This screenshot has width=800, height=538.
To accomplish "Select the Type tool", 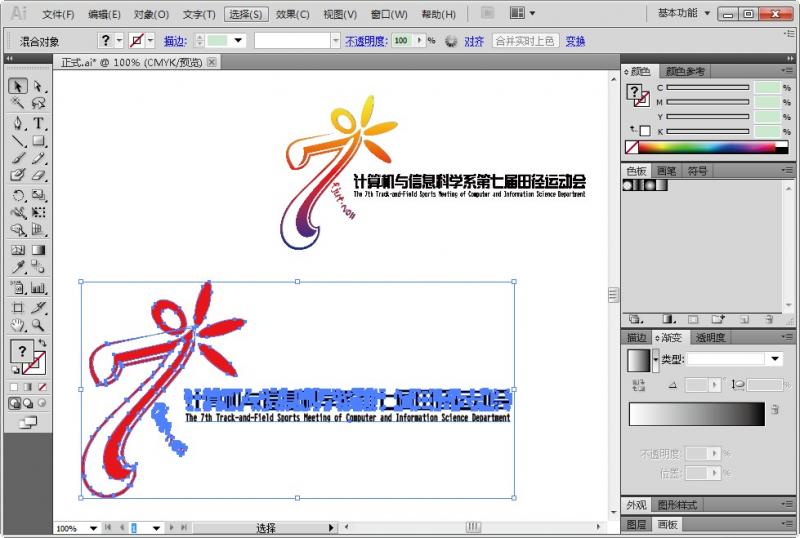I will tap(38, 123).
